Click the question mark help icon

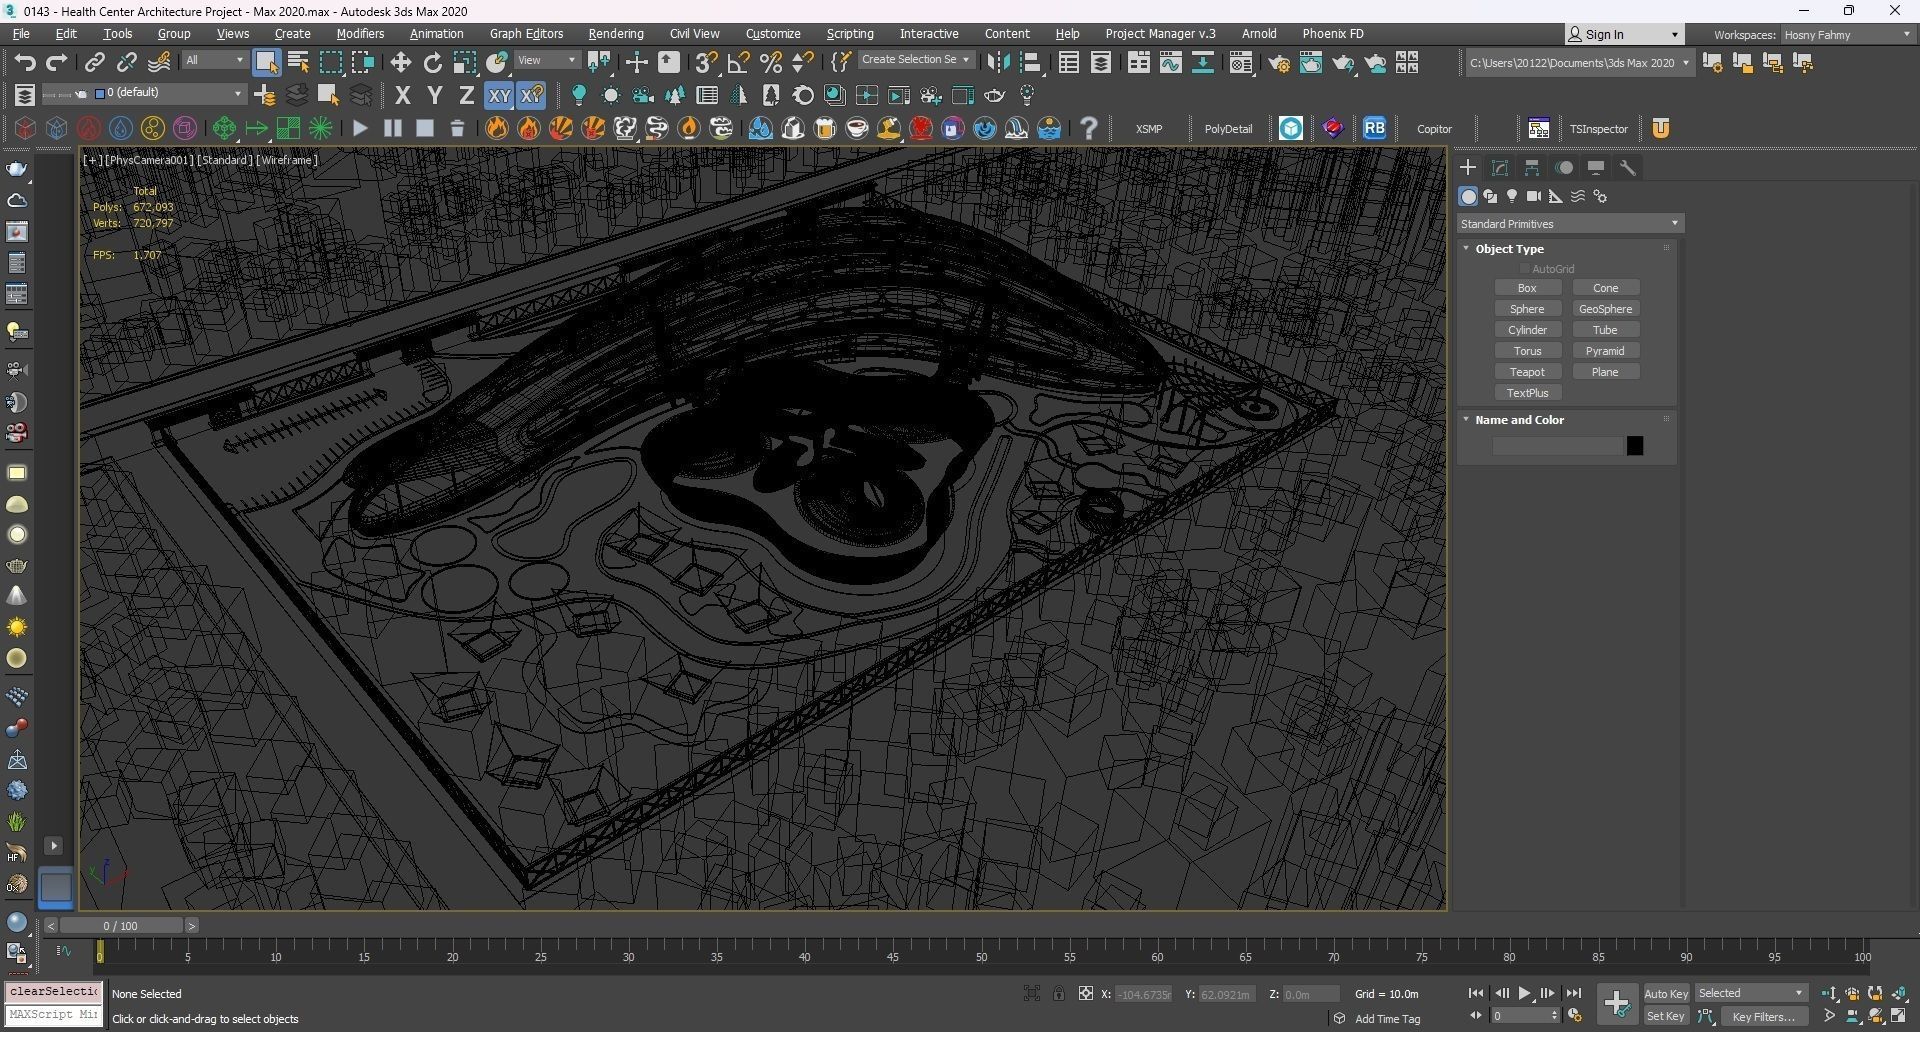(x=1089, y=129)
